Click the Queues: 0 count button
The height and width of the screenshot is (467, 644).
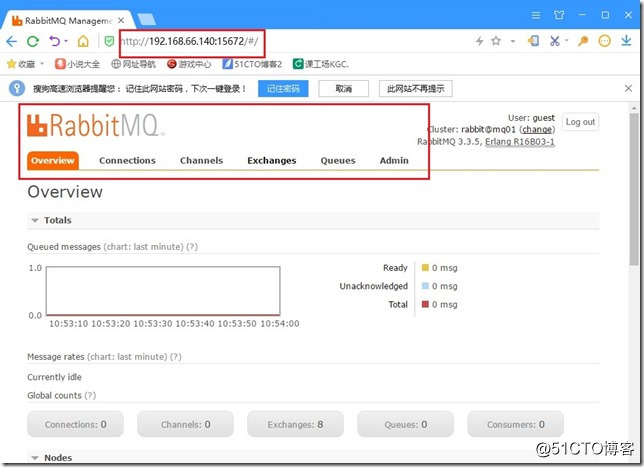[x=406, y=424]
